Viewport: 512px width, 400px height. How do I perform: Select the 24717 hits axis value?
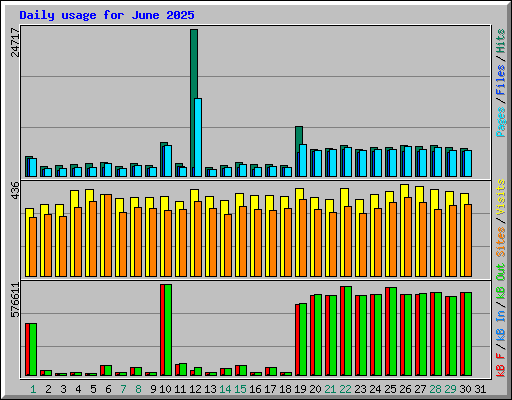coord(15,42)
